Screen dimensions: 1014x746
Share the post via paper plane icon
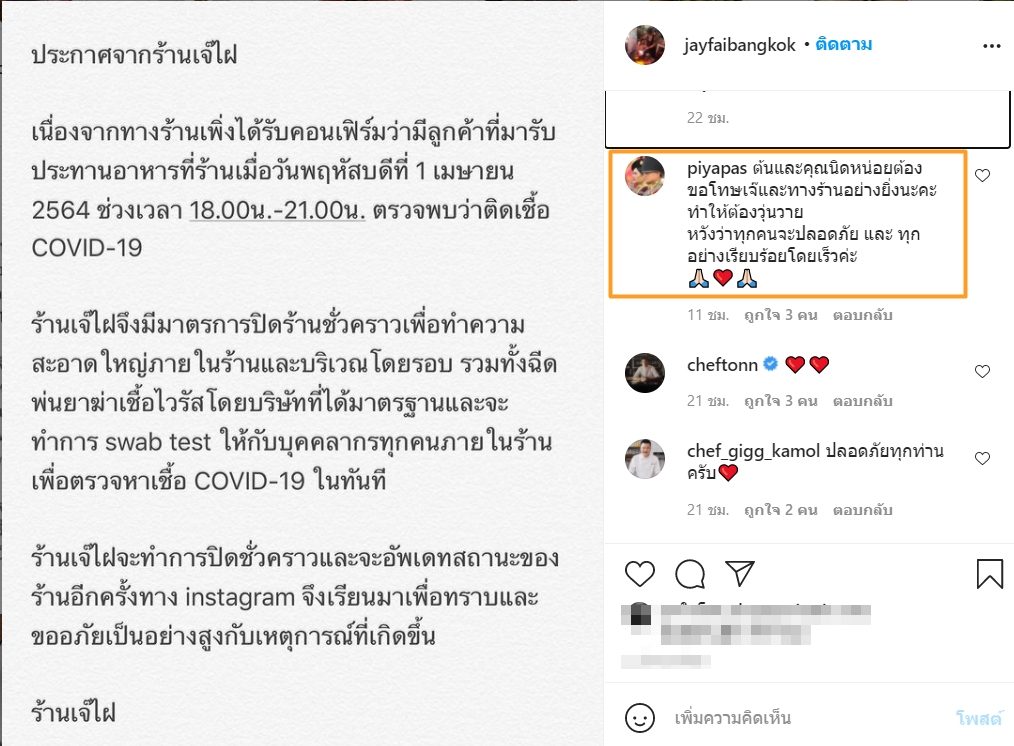point(740,573)
